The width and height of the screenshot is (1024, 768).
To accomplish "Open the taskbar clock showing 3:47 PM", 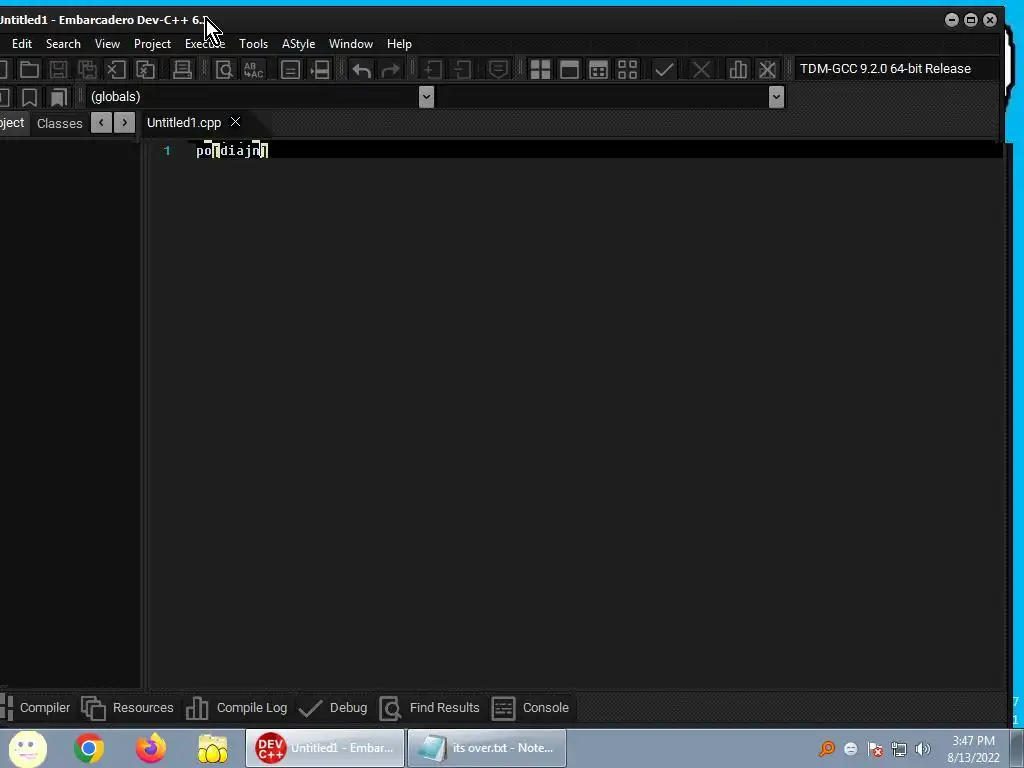I will [974, 749].
